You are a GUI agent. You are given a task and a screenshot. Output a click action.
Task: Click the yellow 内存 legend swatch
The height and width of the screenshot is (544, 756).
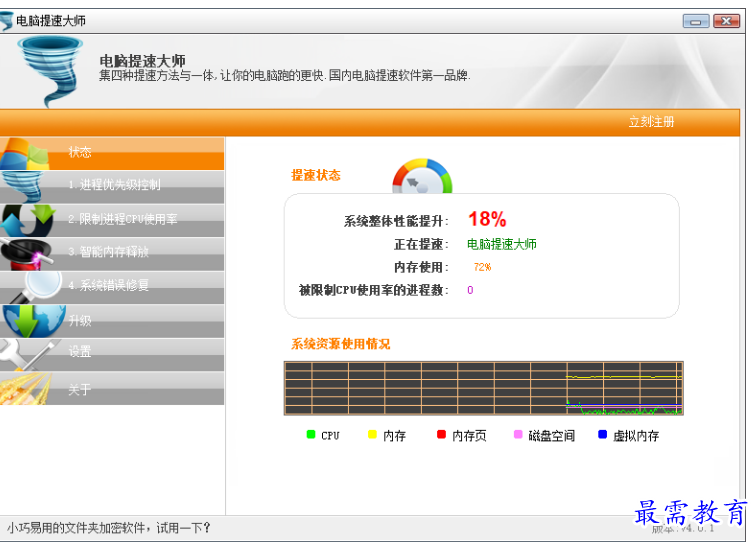tap(372, 435)
